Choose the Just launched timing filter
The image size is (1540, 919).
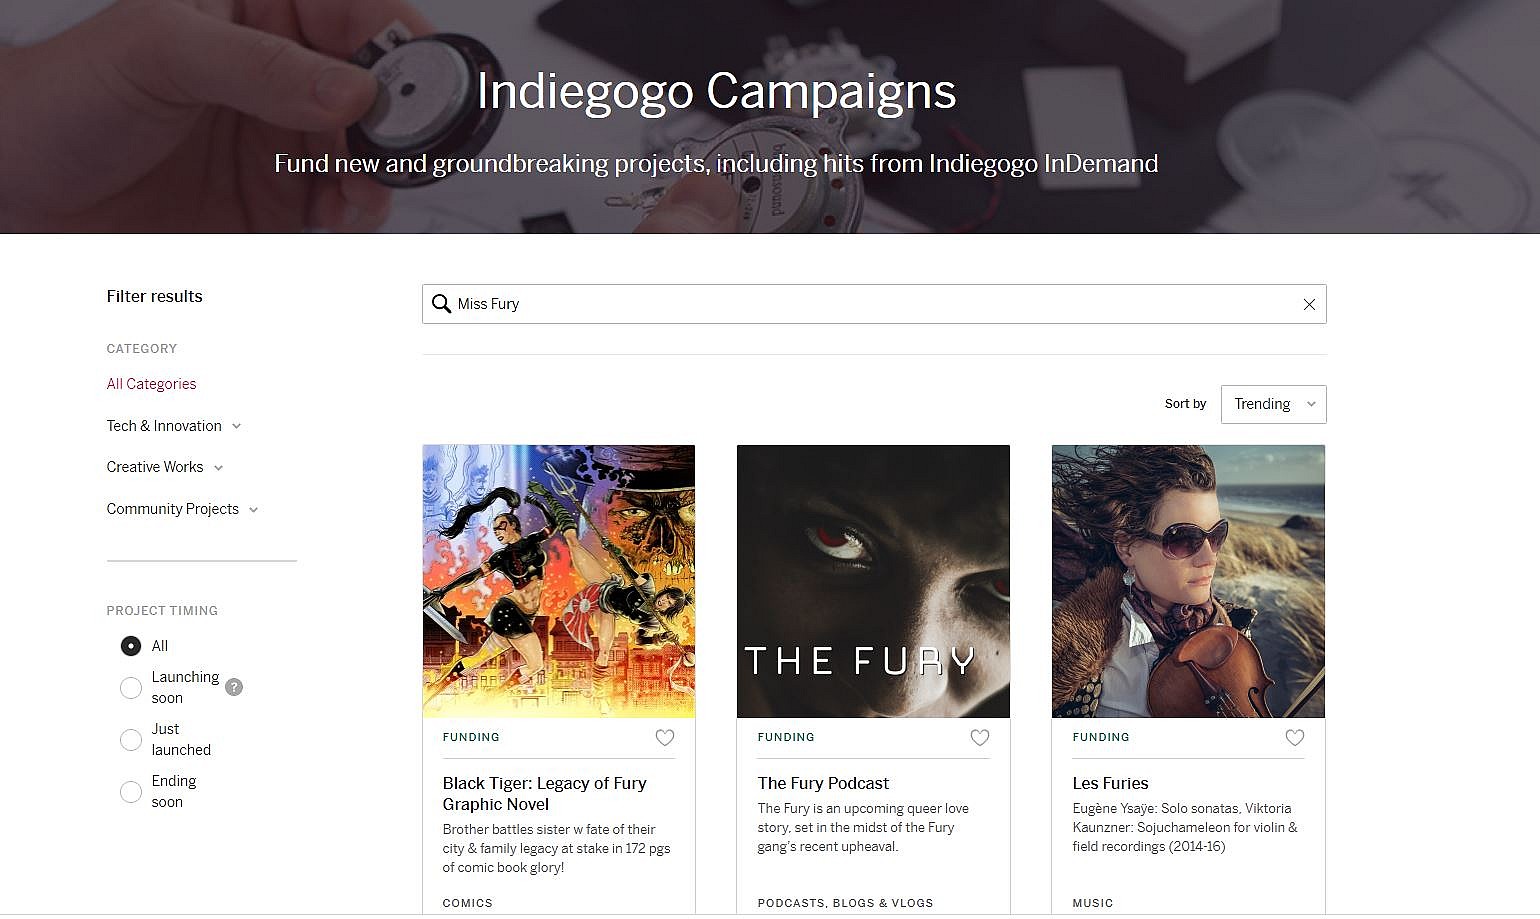[131, 740]
